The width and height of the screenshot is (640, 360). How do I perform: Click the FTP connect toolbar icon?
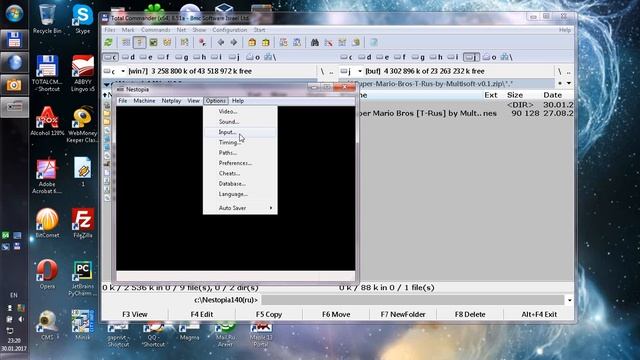click(x=283, y=42)
